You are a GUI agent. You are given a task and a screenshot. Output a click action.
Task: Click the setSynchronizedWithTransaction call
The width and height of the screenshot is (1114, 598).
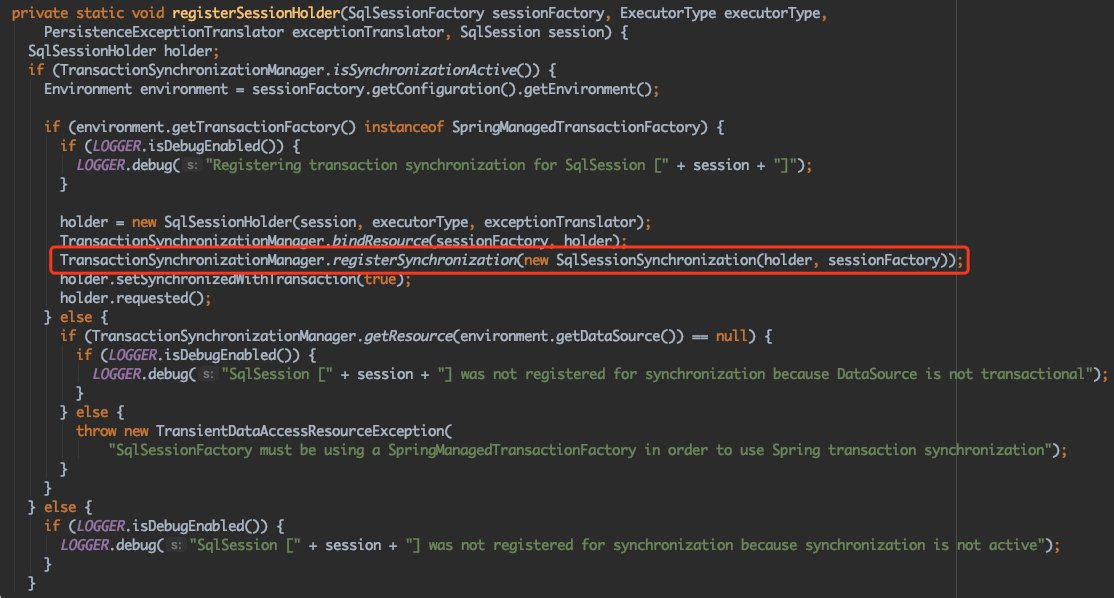point(236,279)
